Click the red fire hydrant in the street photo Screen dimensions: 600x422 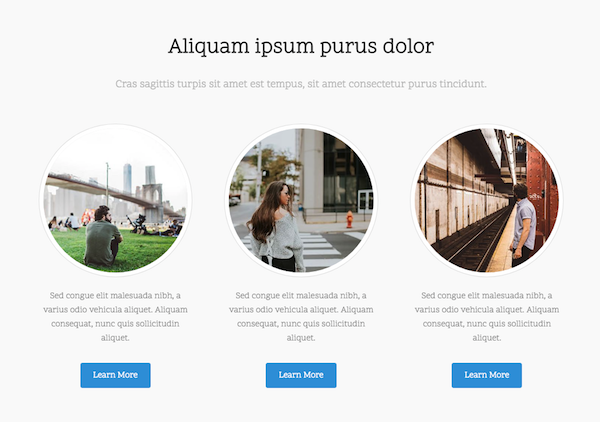click(x=349, y=220)
